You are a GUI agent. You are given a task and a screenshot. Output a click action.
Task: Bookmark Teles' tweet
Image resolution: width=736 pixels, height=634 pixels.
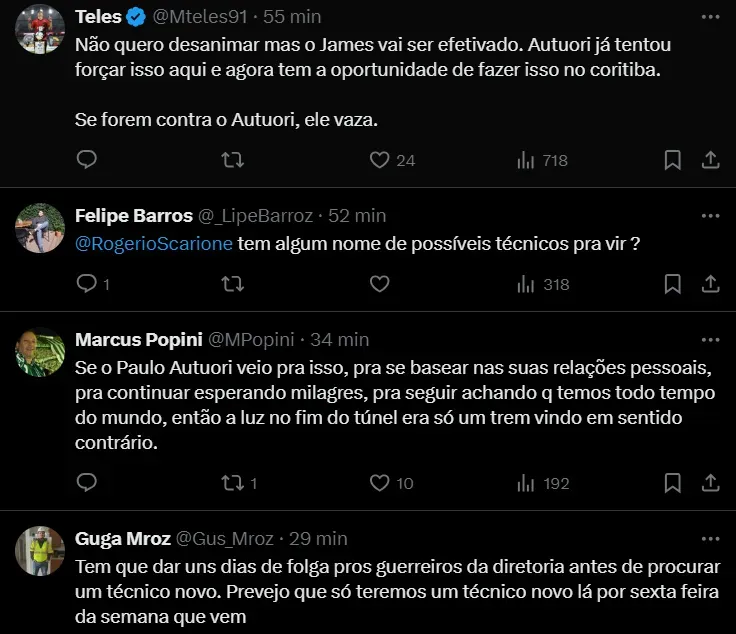point(673,160)
